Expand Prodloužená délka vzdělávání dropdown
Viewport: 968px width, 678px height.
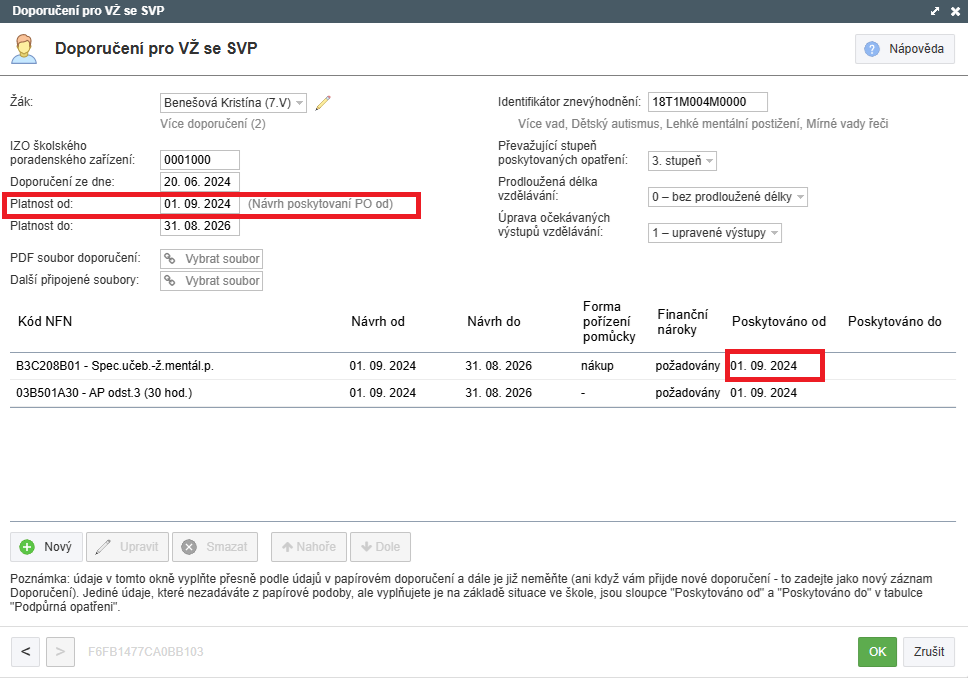(800, 197)
